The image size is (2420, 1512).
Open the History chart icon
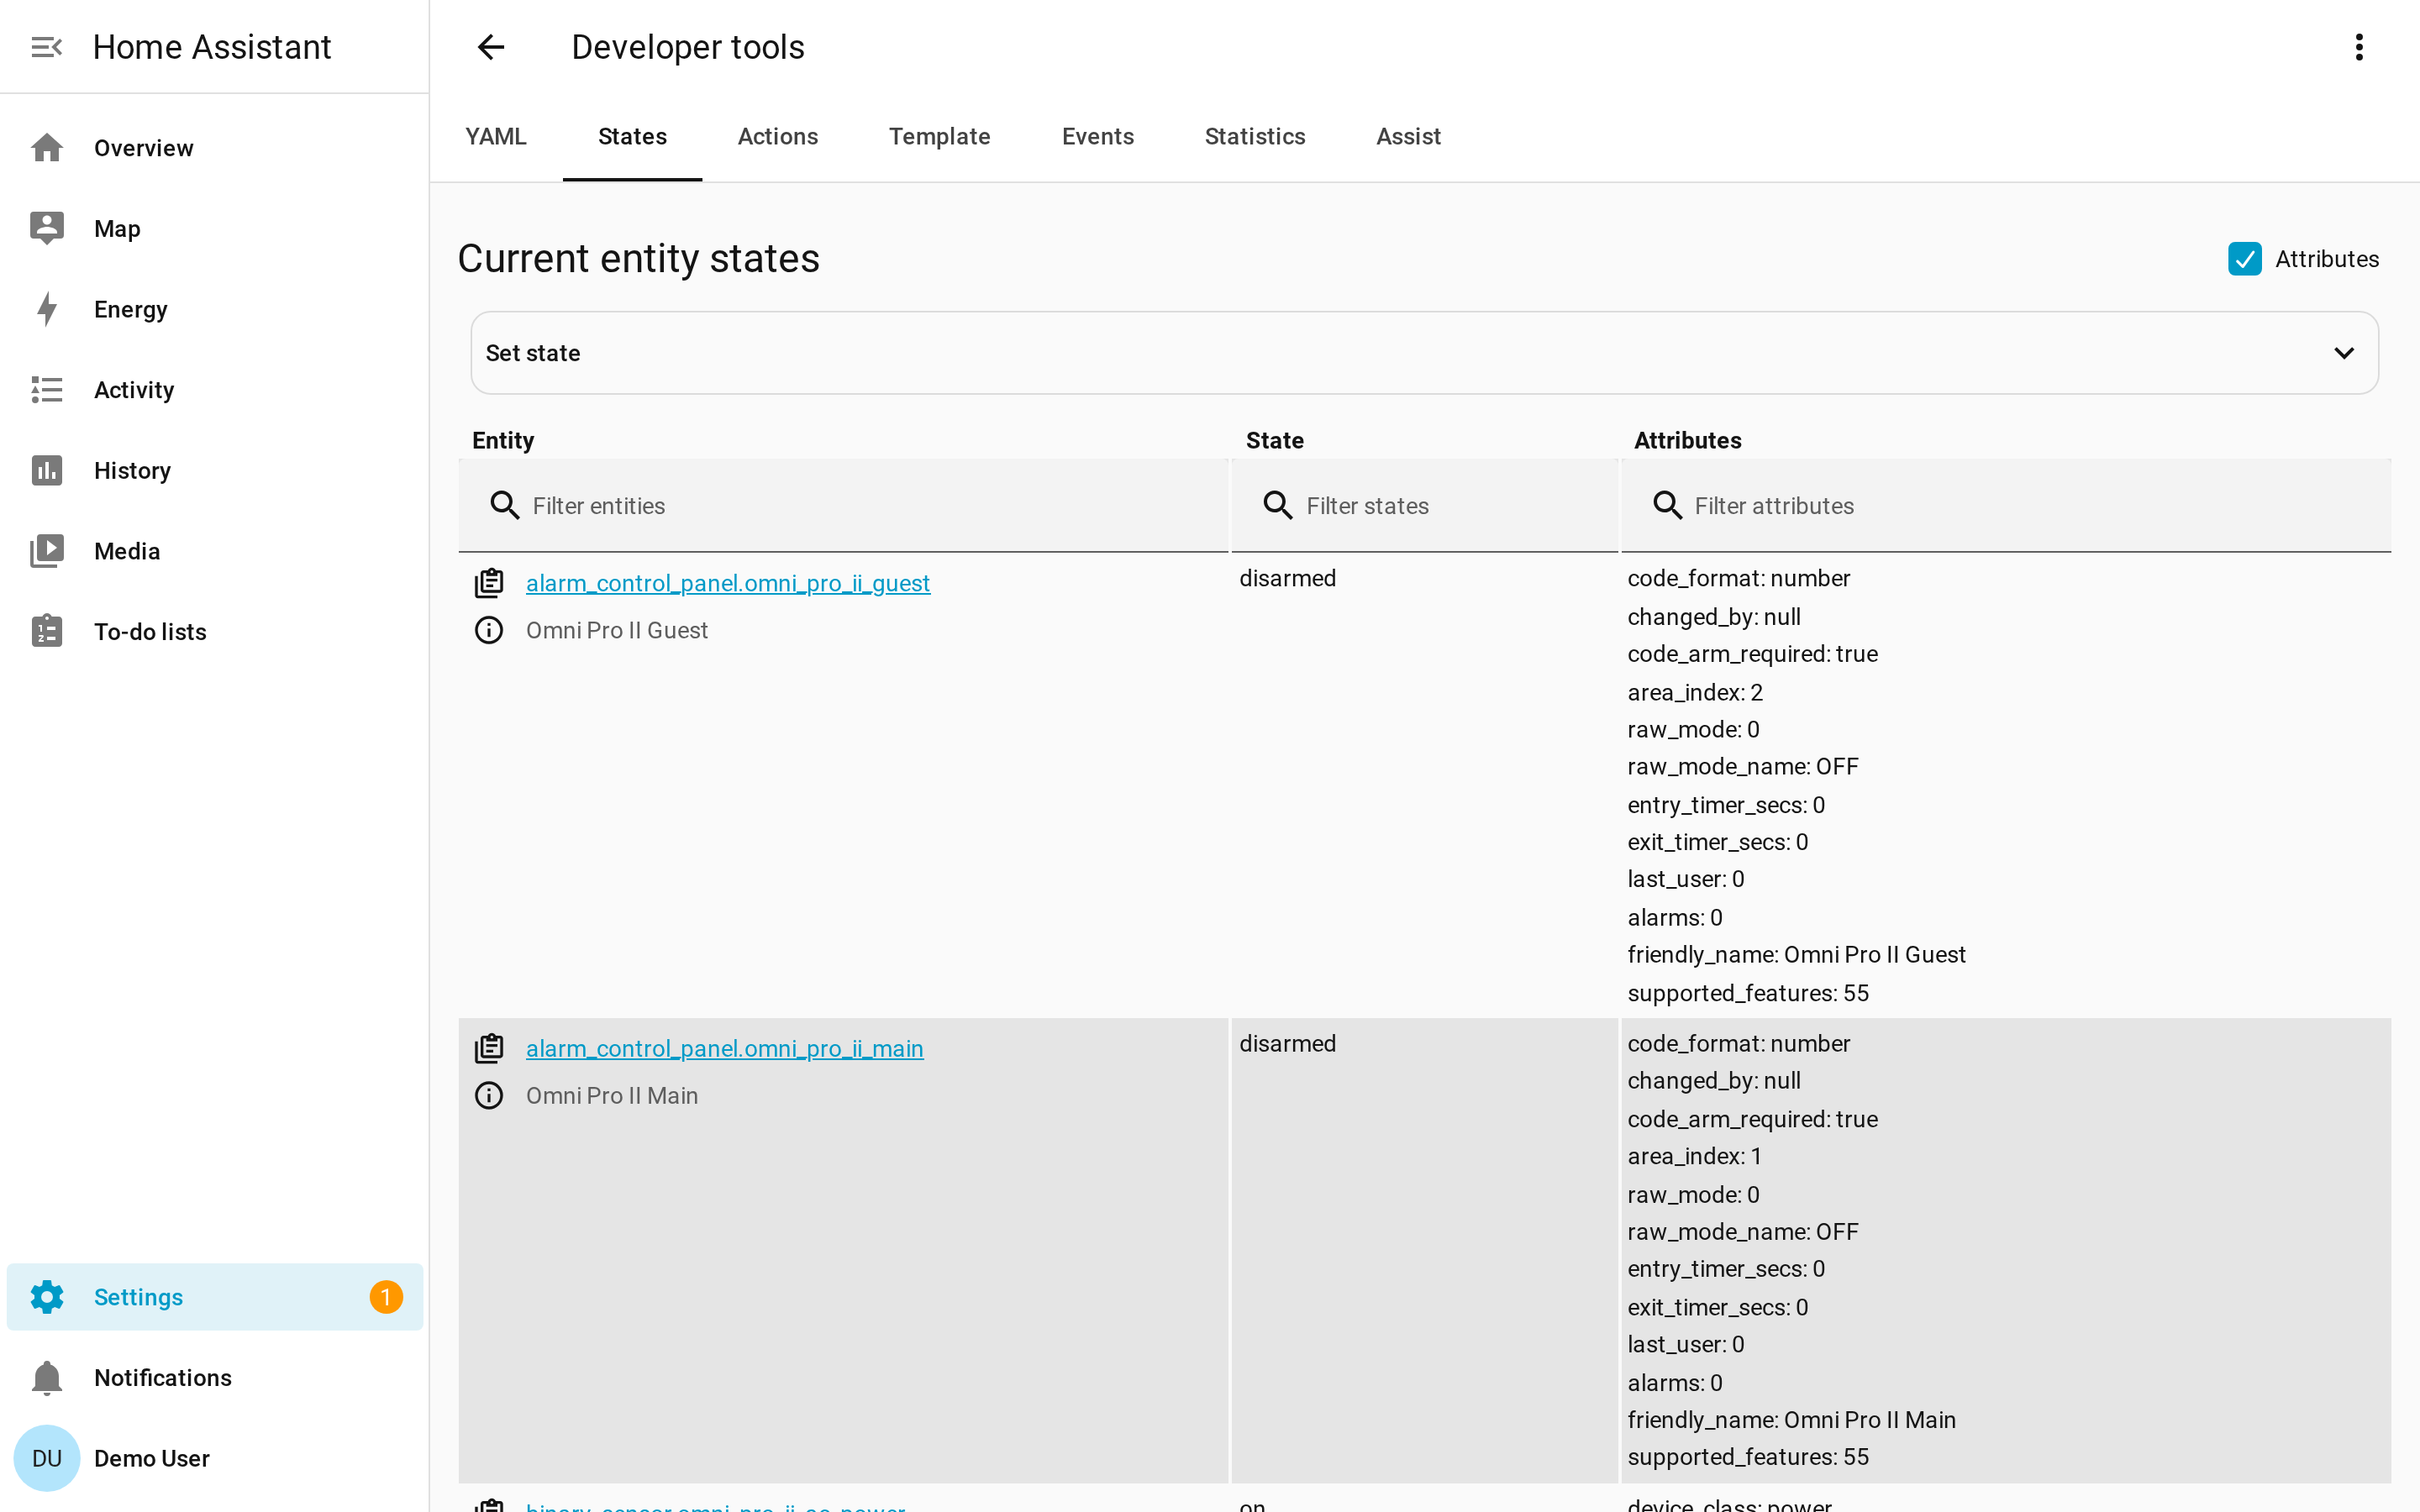click(x=47, y=470)
